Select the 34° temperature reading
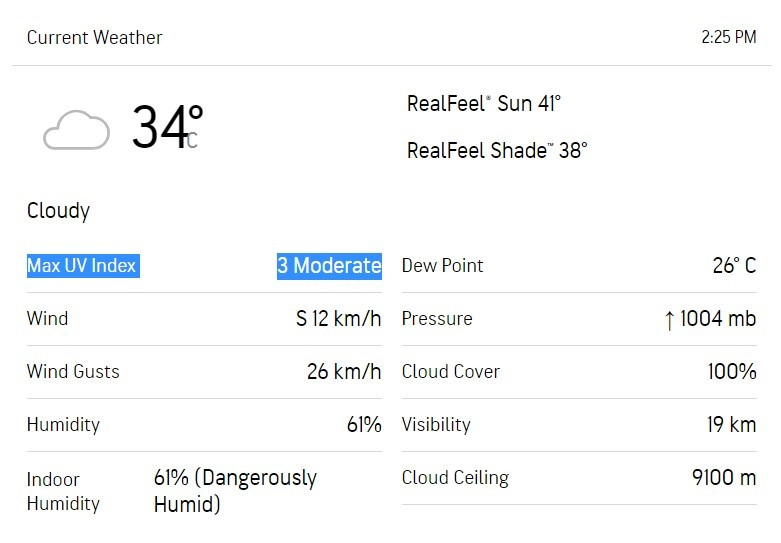This screenshot has width=781, height=543. [x=167, y=128]
